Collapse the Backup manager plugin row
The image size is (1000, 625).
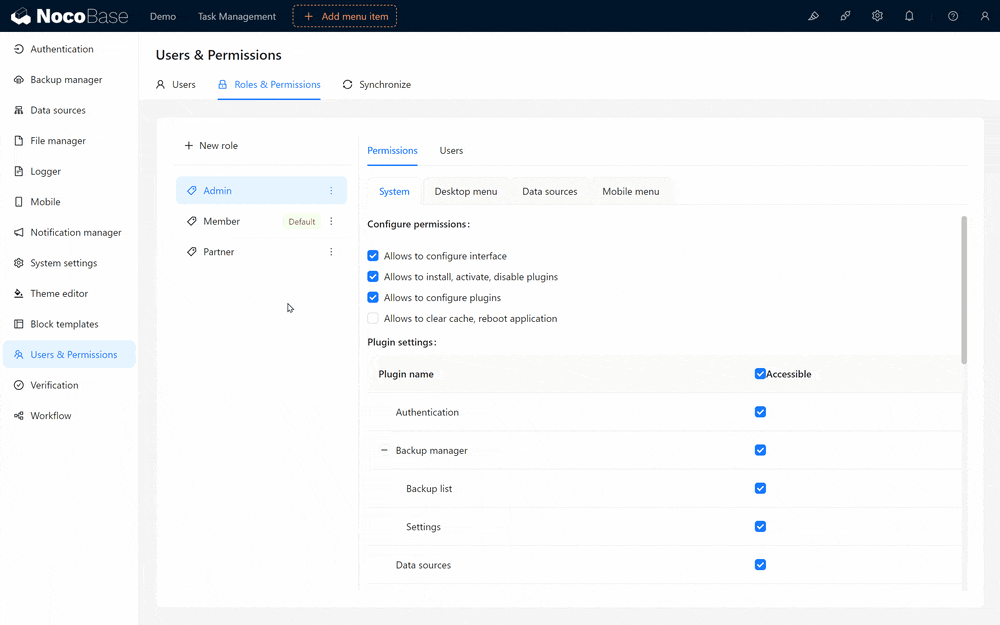tap(384, 450)
